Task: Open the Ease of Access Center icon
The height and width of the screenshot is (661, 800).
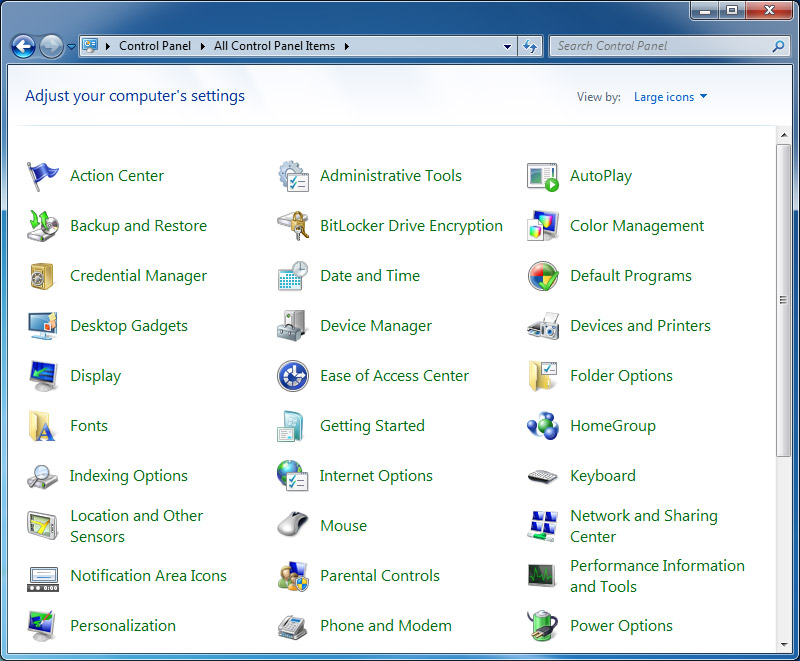Action: tap(293, 376)
